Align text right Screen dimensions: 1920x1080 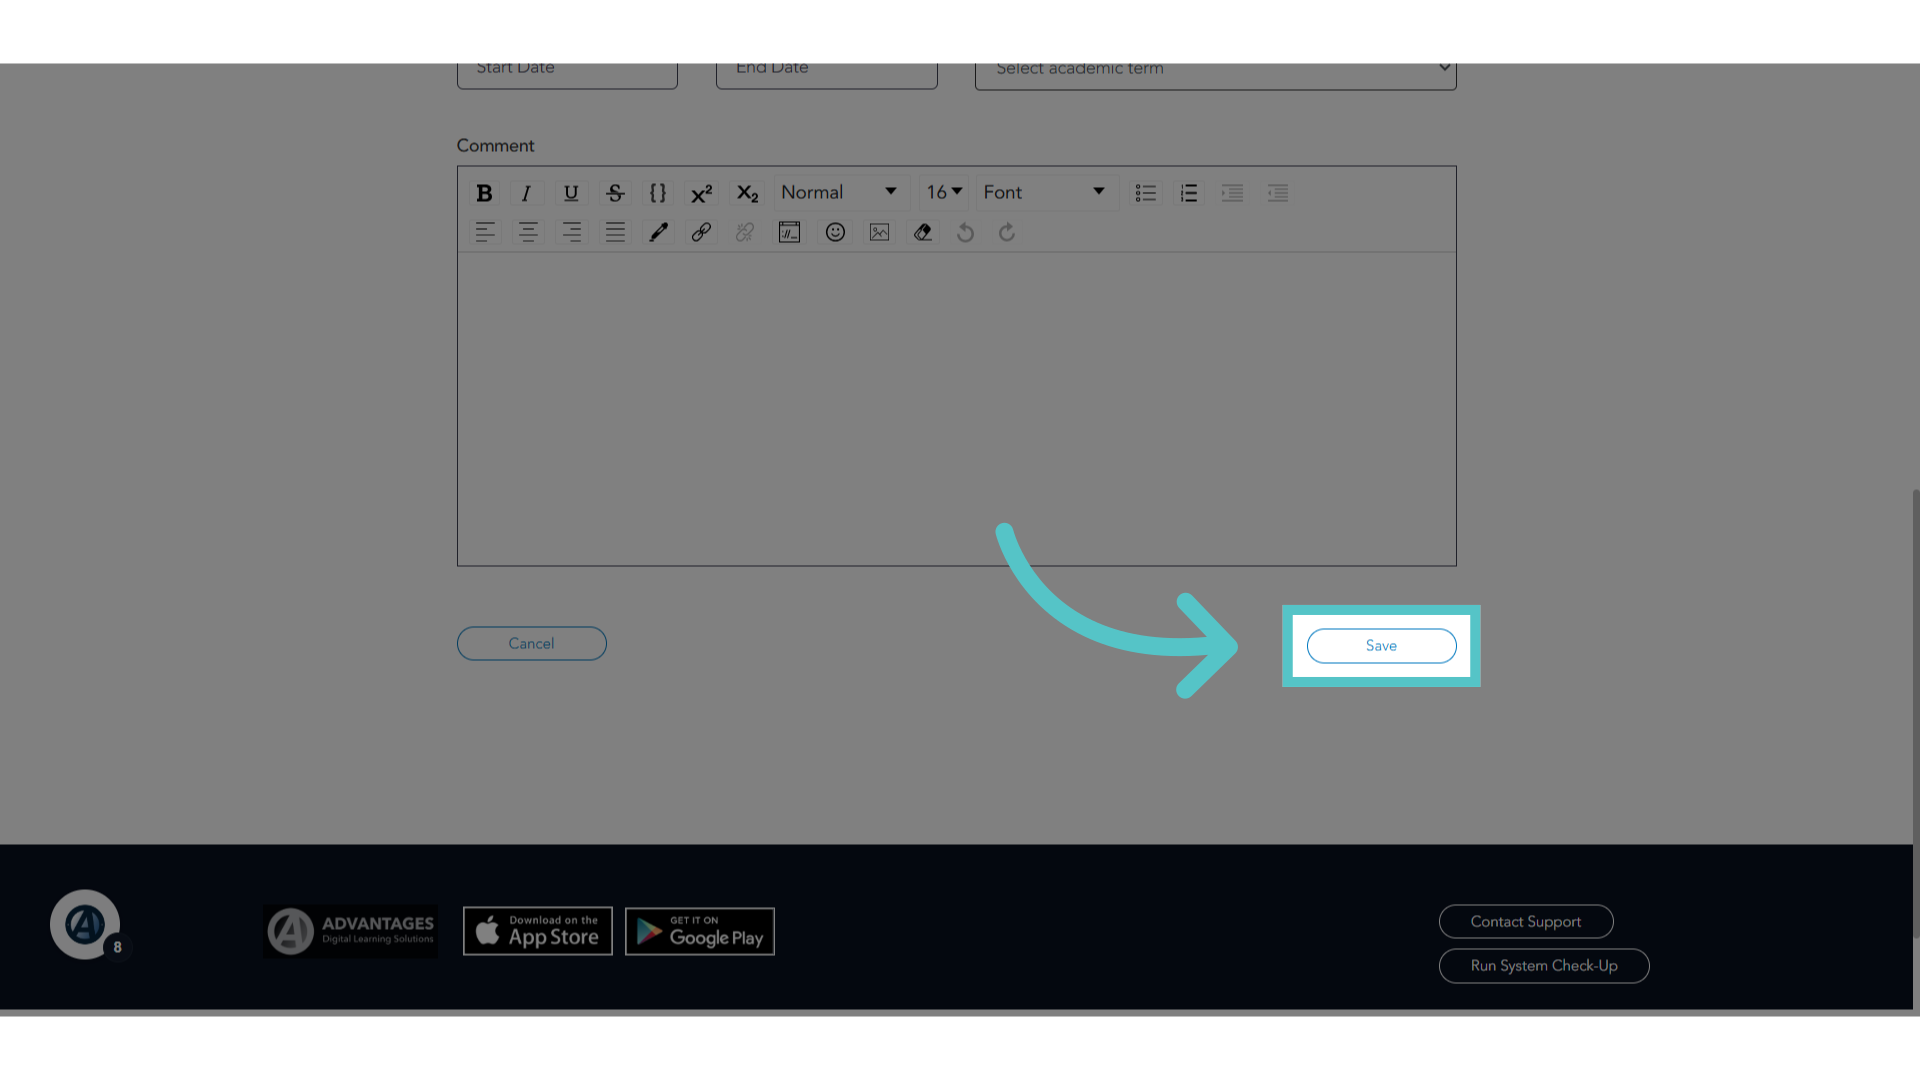[x=572, y=233]
